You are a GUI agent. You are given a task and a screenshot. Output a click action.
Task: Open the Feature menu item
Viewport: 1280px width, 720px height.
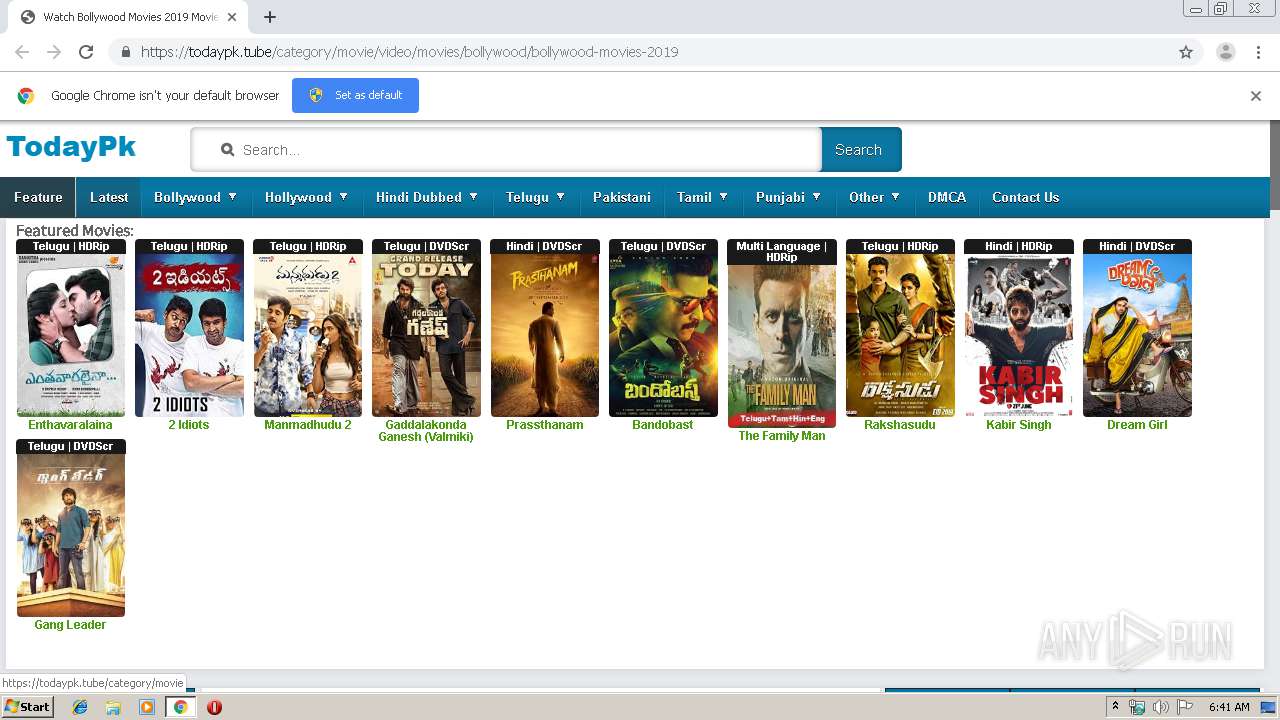38,197
